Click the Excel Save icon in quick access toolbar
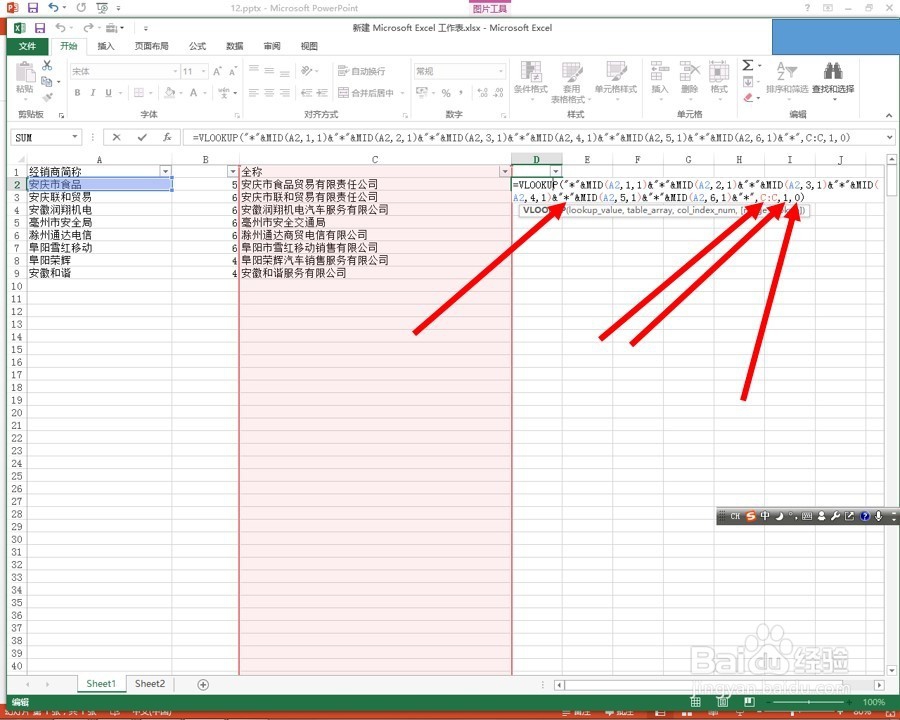The height and width of the screenshot is (720, 900). tap(40, 28)
